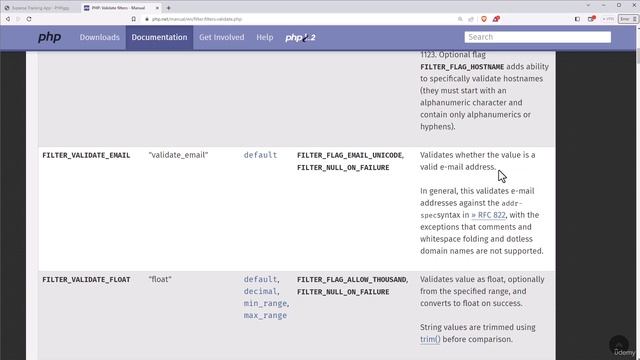Viewport: 640px width, 360px height.
Task: Toggle the browser sidebar panel icon
Action: 577,19
